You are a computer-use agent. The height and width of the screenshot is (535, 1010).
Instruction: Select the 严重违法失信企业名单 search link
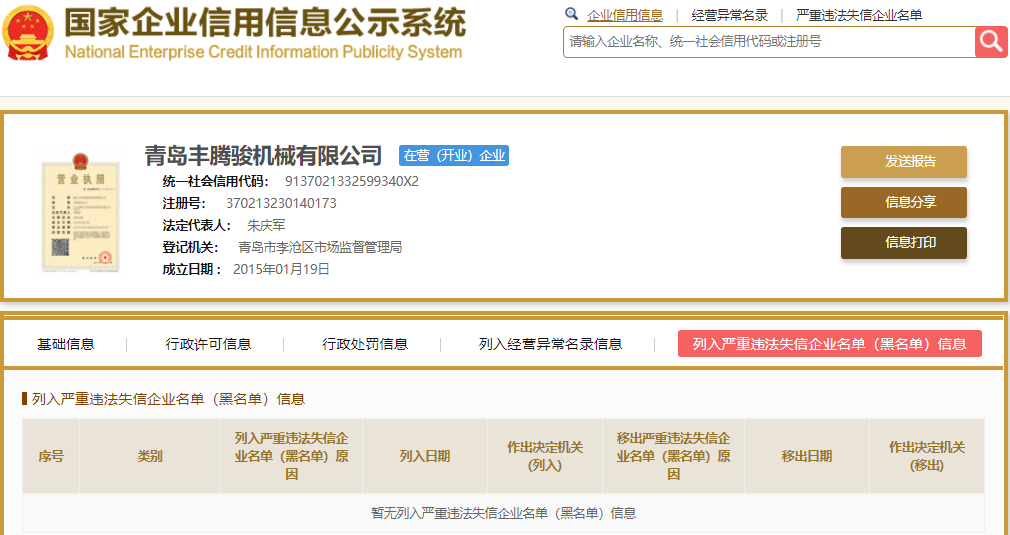[859, 15]
